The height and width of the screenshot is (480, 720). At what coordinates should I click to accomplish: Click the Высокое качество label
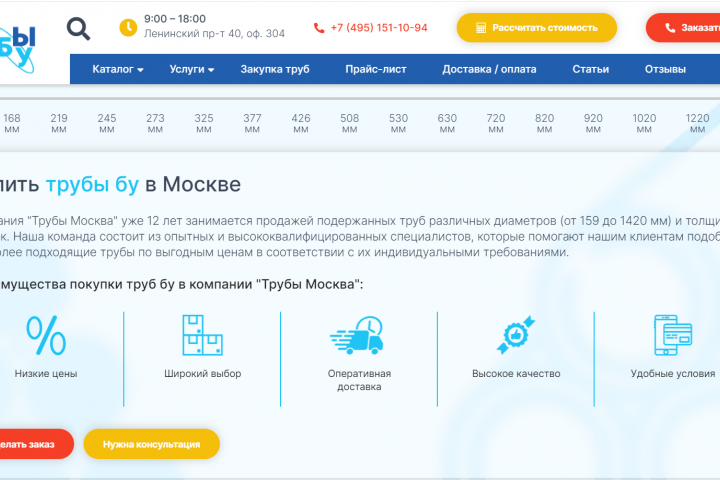516,373
